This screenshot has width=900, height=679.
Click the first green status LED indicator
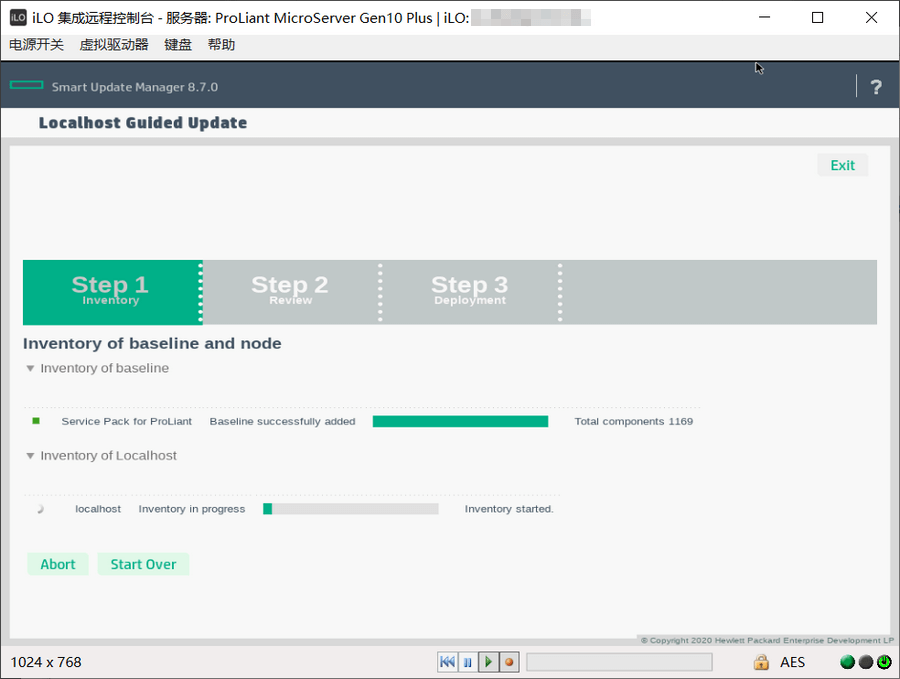pos(847,662)
